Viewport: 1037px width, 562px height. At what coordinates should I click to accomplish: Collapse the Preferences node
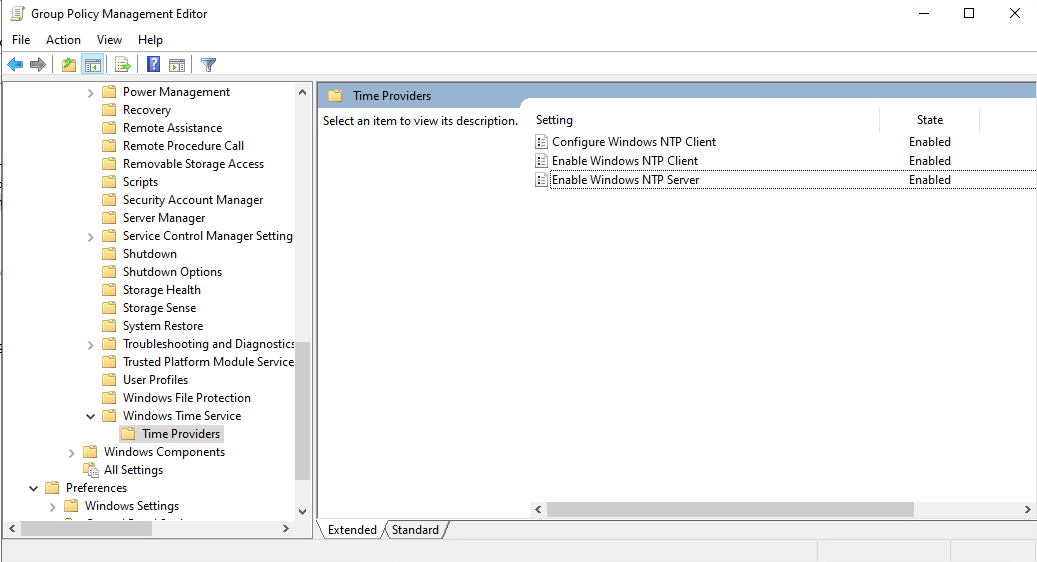point(34,488)
